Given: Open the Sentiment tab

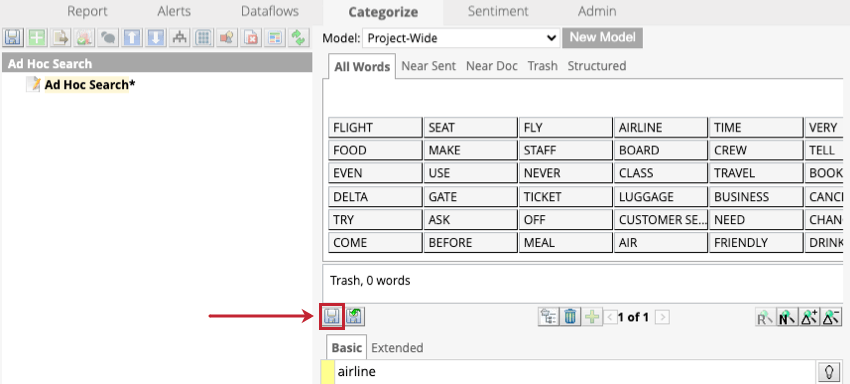Looking at the screenshot, I should 498,11.
